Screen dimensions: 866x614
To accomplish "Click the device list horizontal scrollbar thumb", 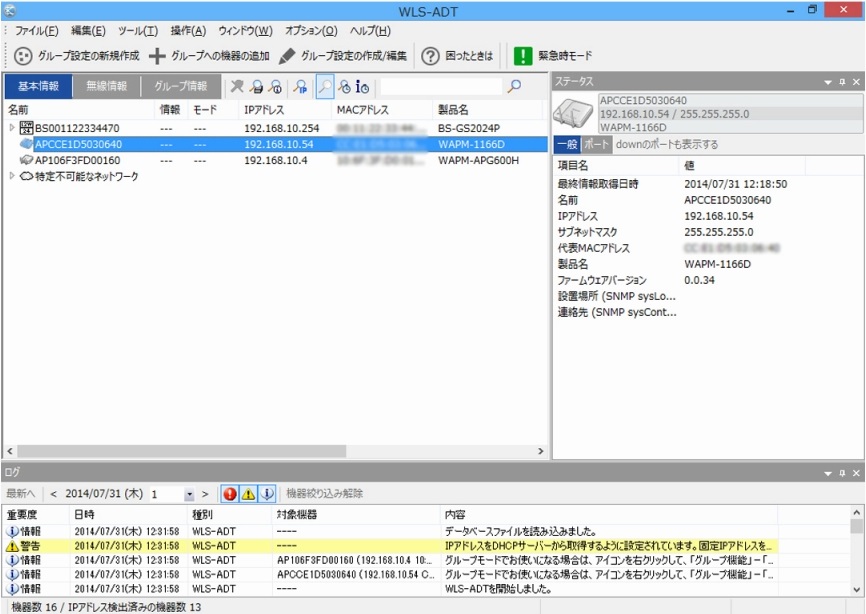I will click(181, 451).
